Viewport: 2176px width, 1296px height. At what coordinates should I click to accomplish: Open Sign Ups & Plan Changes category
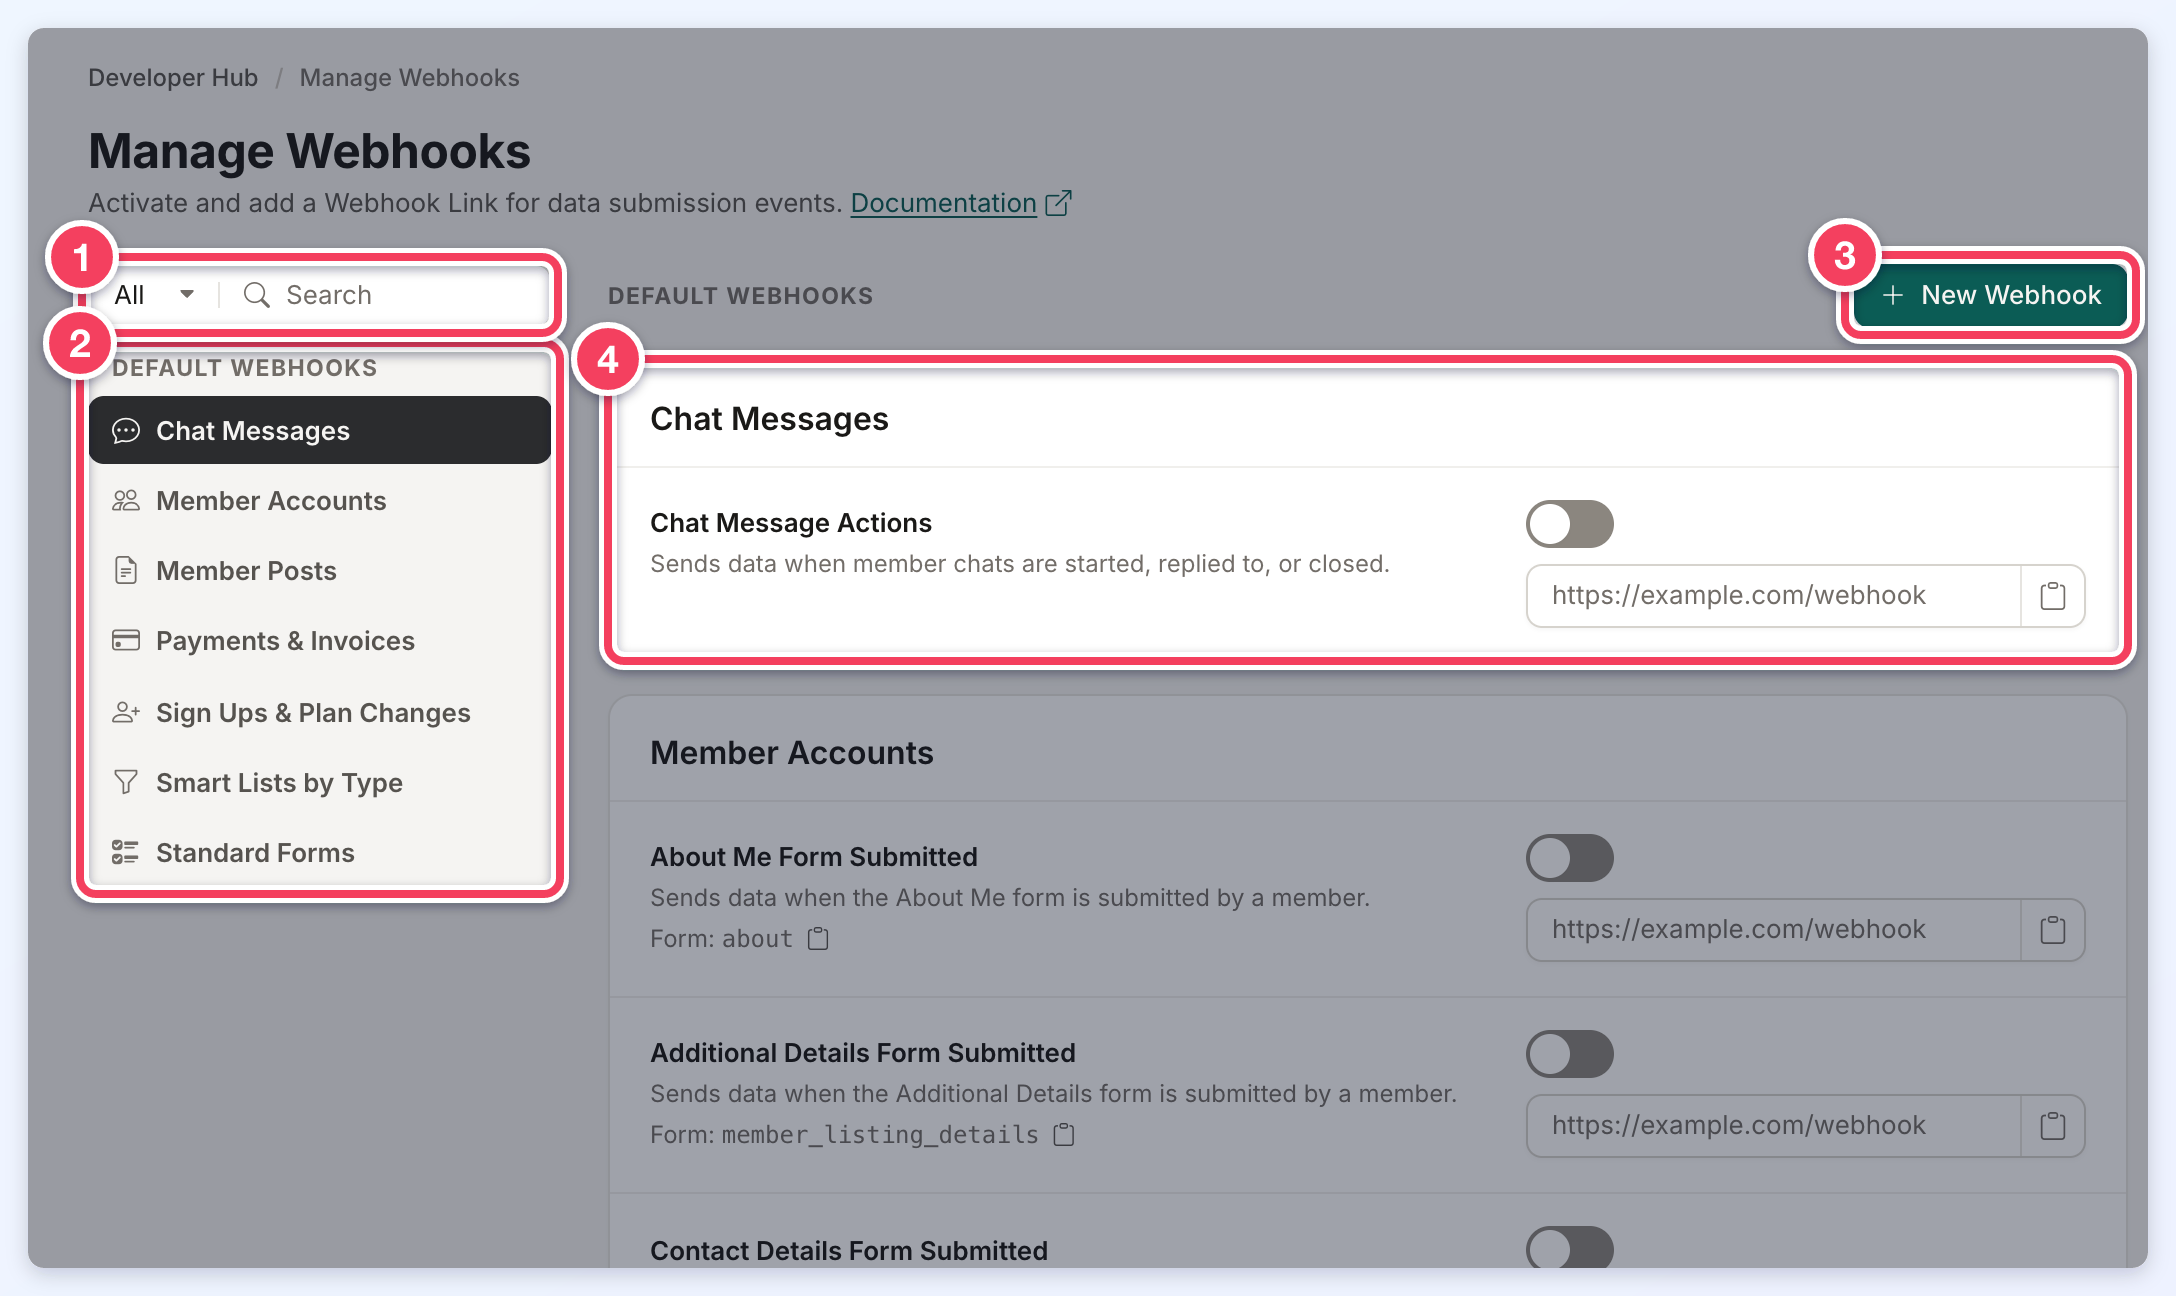pyautogui.click(x=320, y=712)
